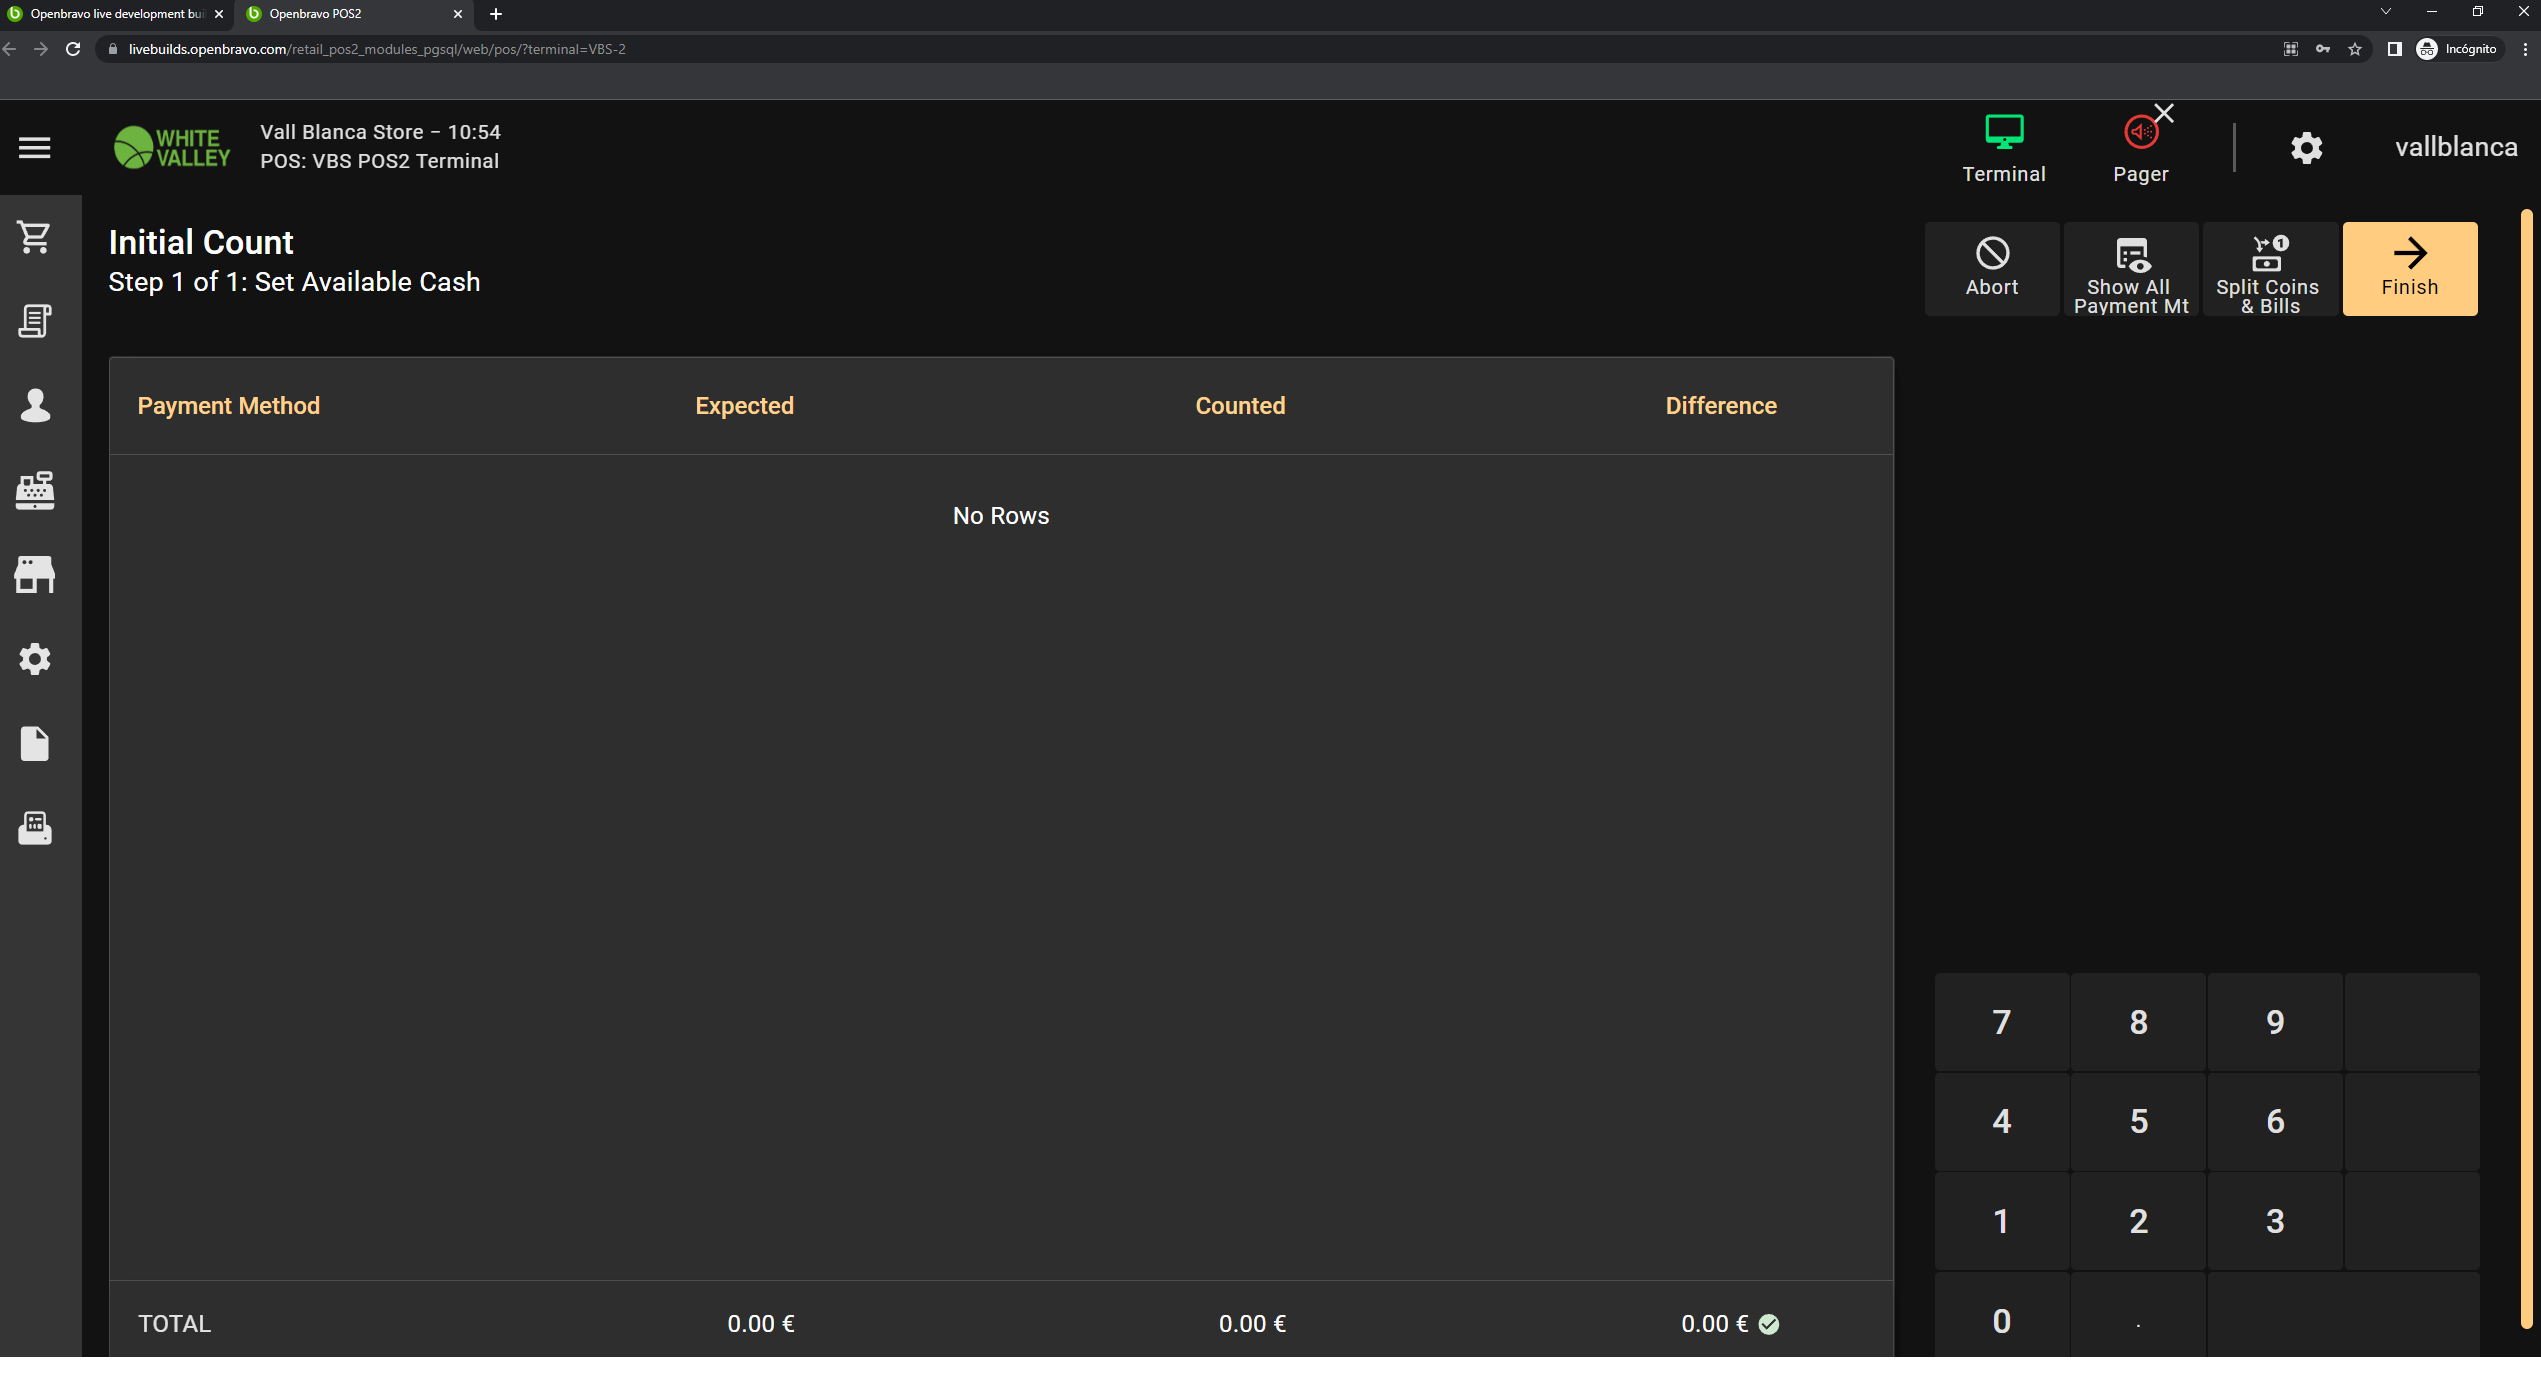Click the receipts list sidebar icon
This screenshot has height=1395, width=2541.
tap(35, 321)
